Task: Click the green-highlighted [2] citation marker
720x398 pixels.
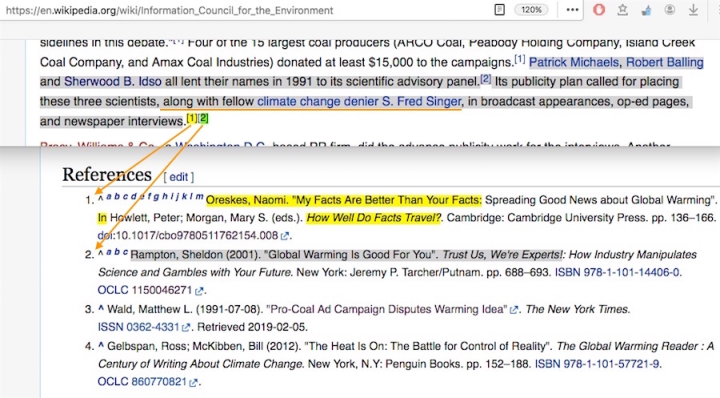Action: coord(203,118)
